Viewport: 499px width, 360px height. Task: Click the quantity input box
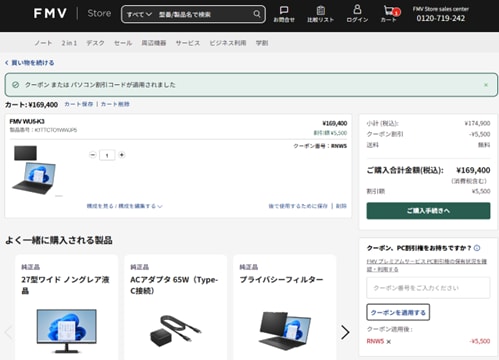point(107,155)
